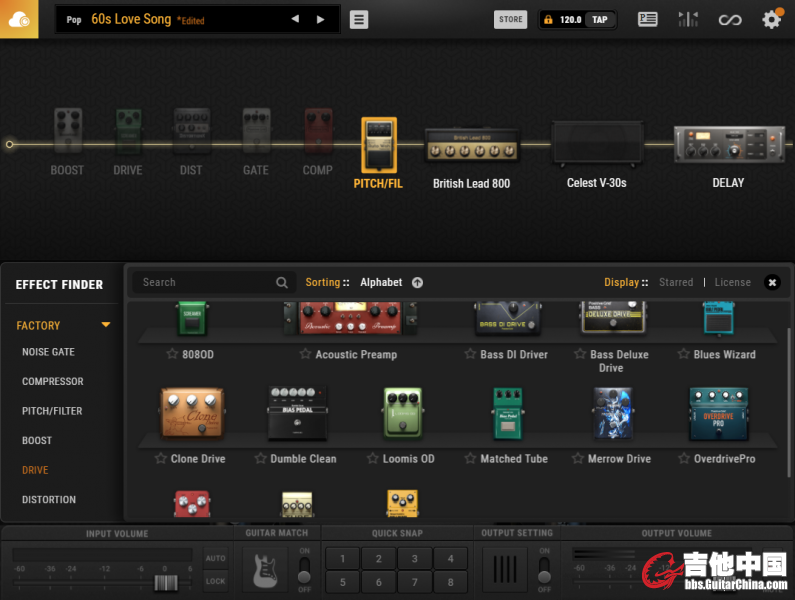
Task: Toggle input volume LOCK button
Action: coord(215,581)
